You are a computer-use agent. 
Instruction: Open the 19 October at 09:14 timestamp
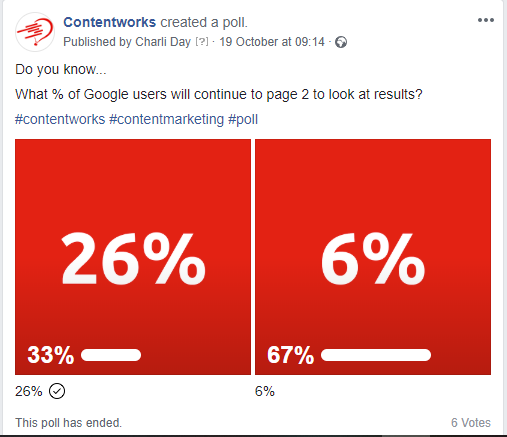[272, 42]
